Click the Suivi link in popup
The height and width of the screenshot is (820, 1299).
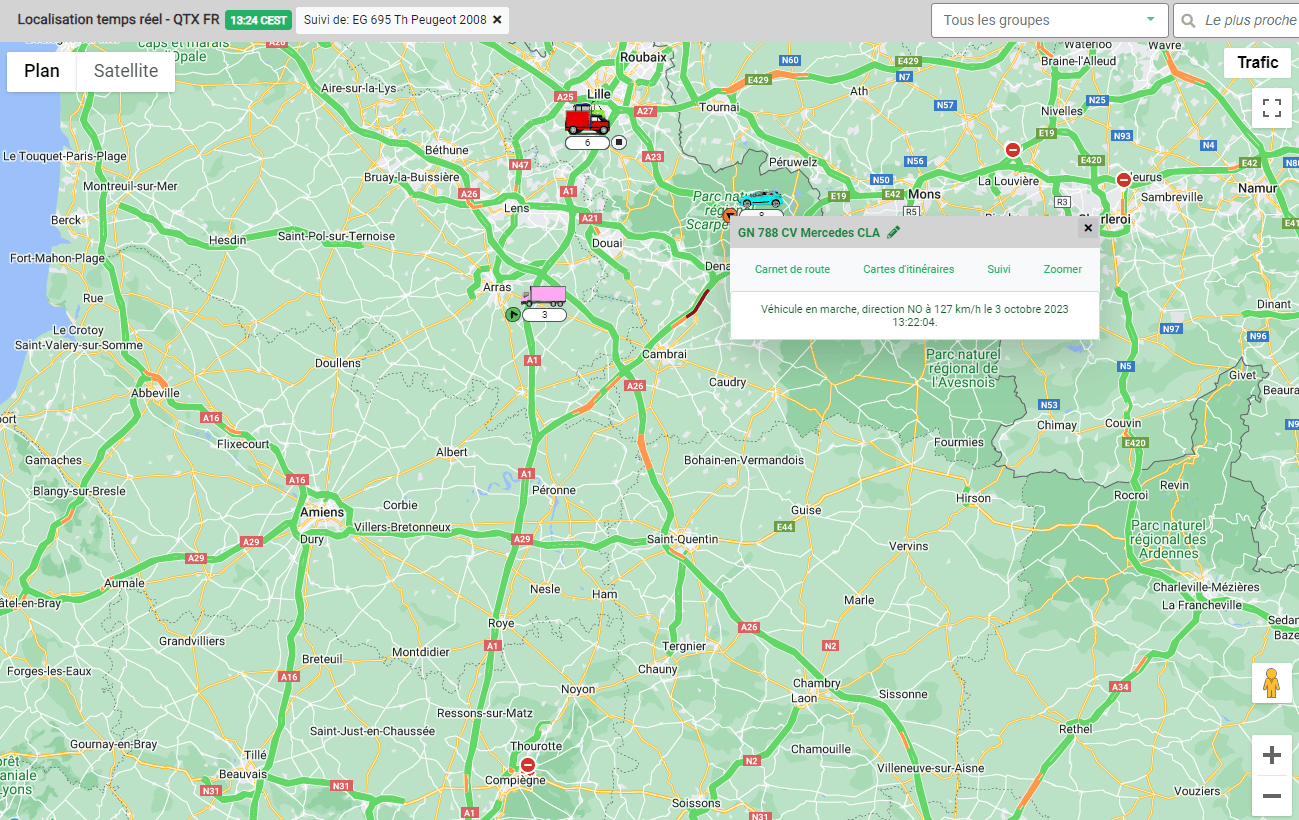click(999, 269)
